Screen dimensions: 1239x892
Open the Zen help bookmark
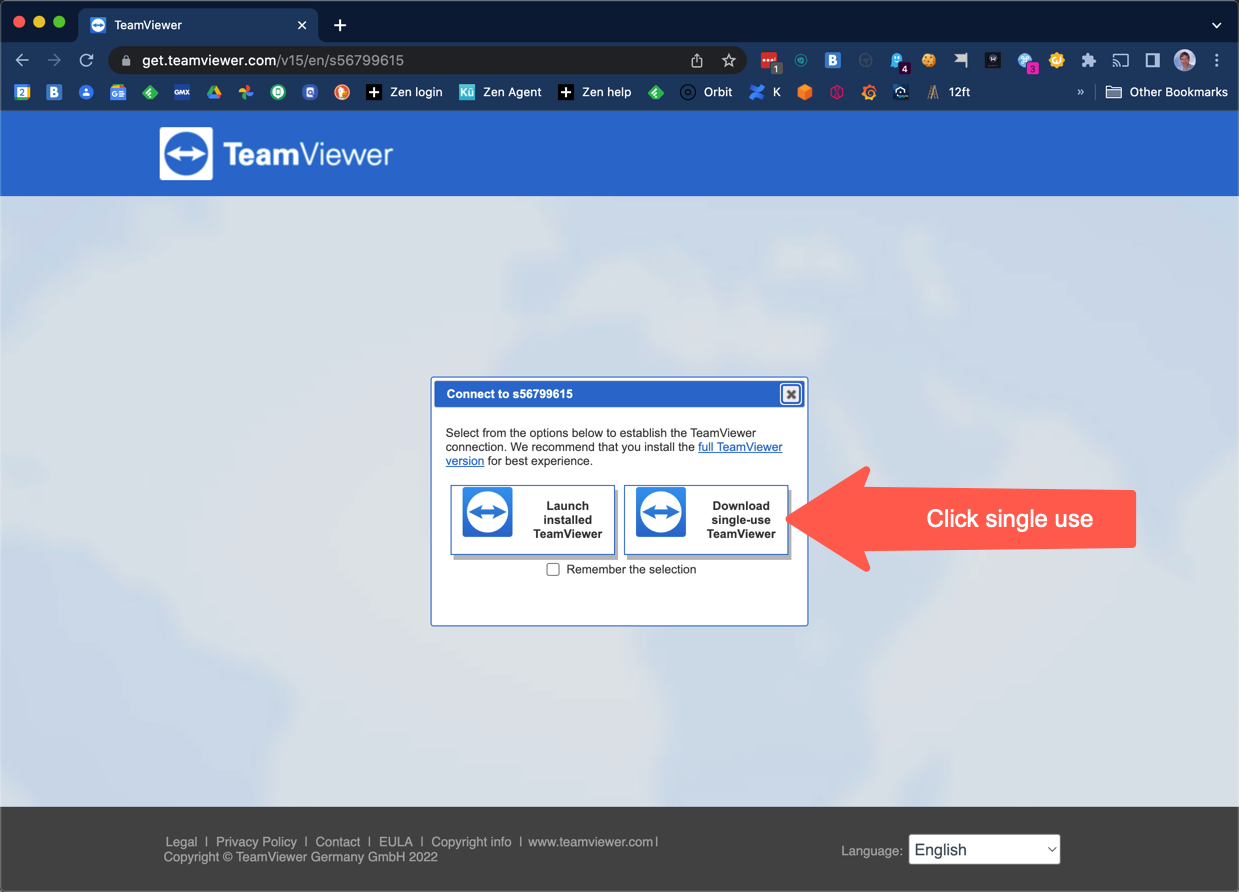[x=594, y=92]
